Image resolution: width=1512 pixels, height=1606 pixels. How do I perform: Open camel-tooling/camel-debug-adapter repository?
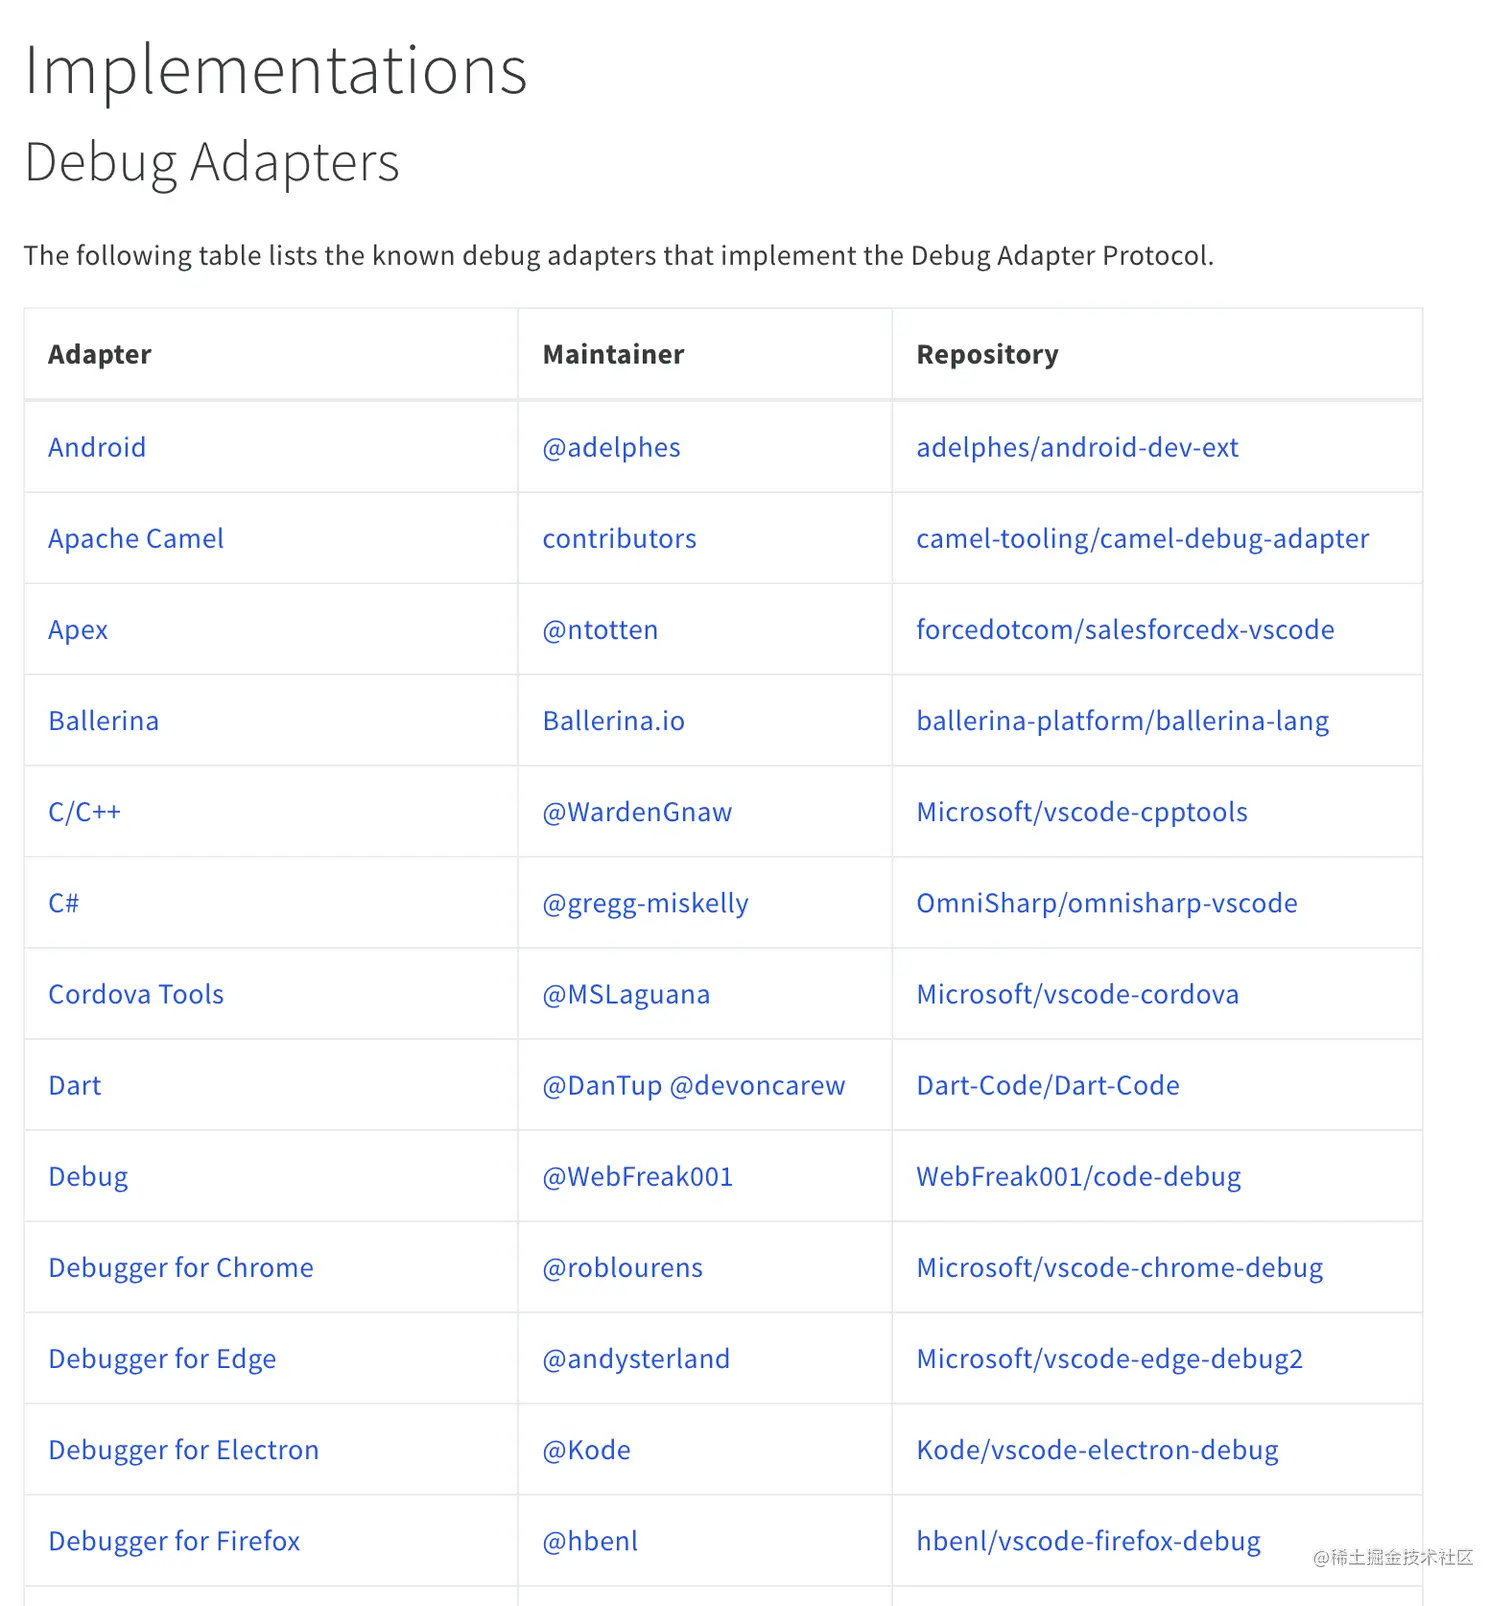pos(1143,538)
